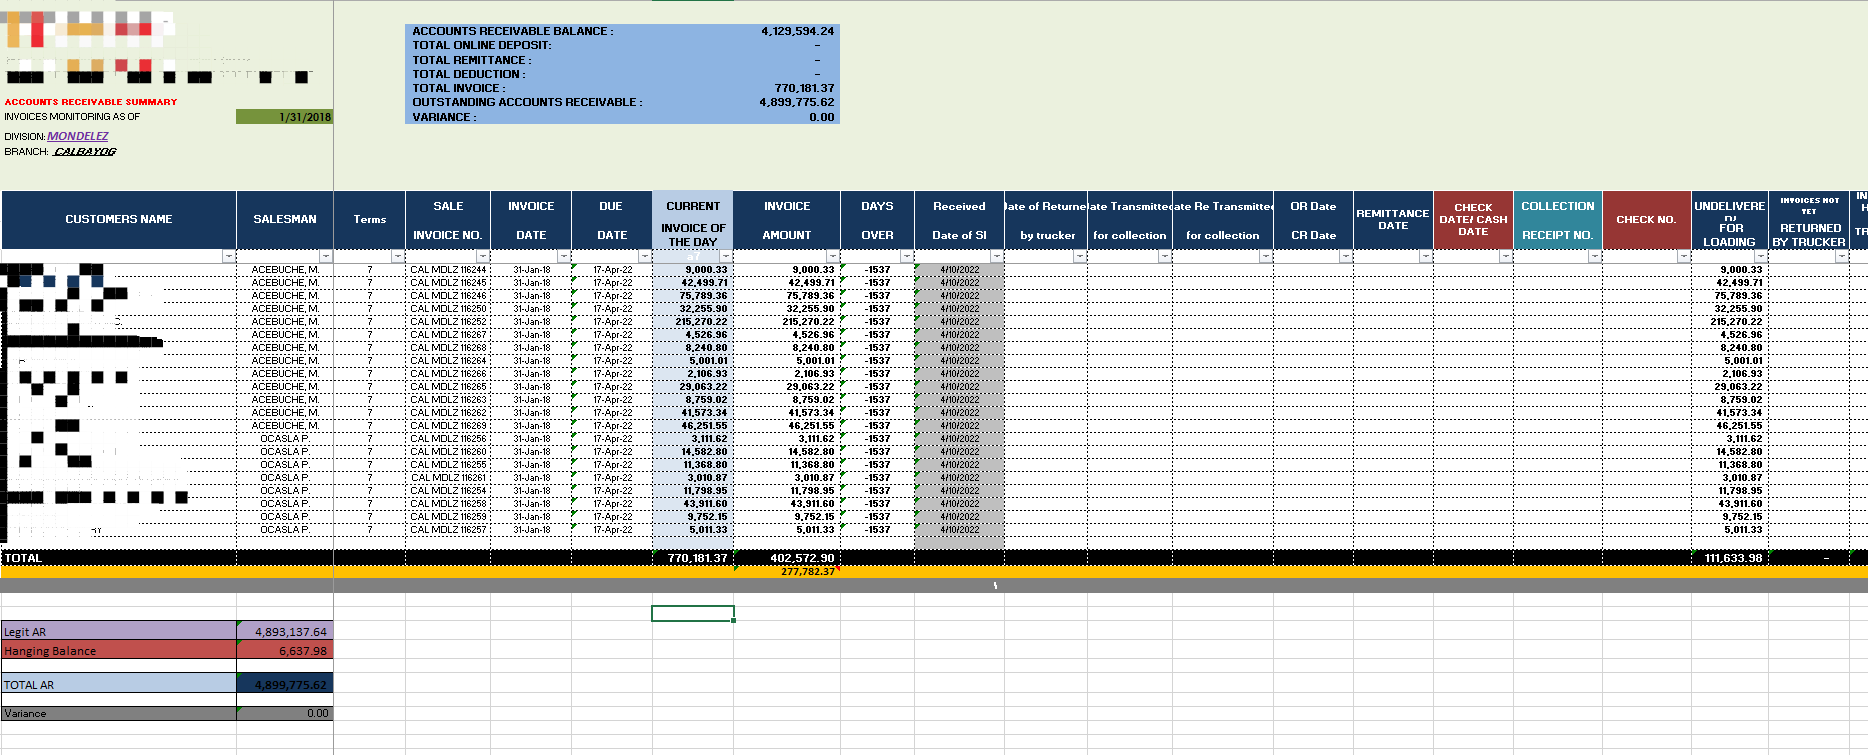
Task: Expand the INVOICES NOT YET RETURNED filter
Action: pyautogui.click(x=1842, y=257)
